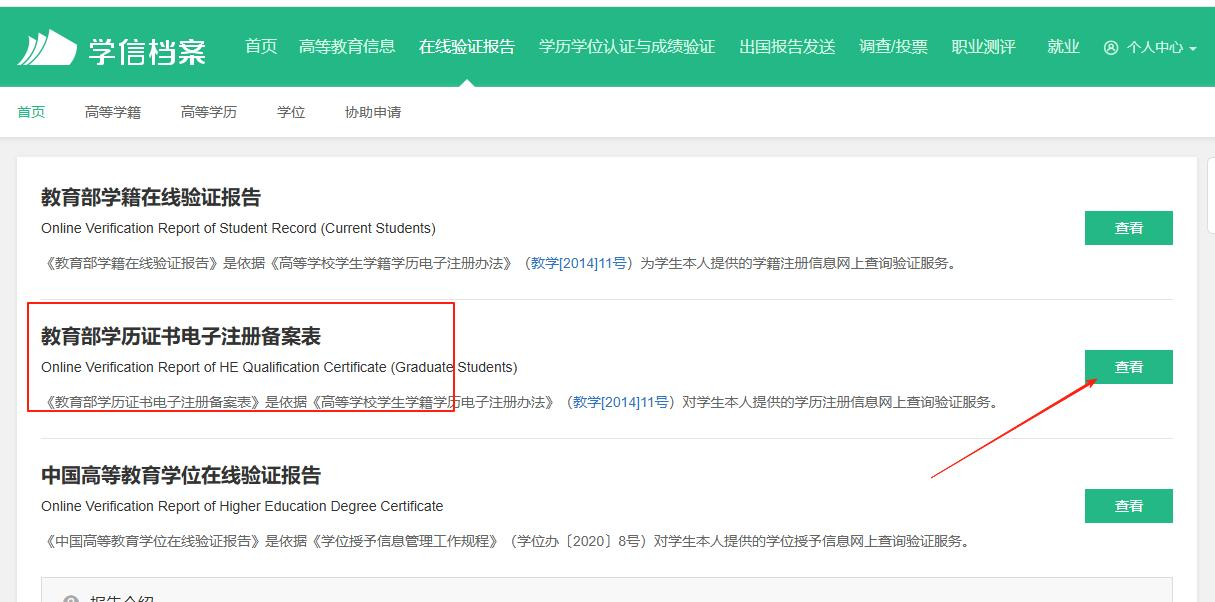Screen dimensions: 1215x602
Task: Open the 调查/投票 menu item
Action: click(893, 47)
